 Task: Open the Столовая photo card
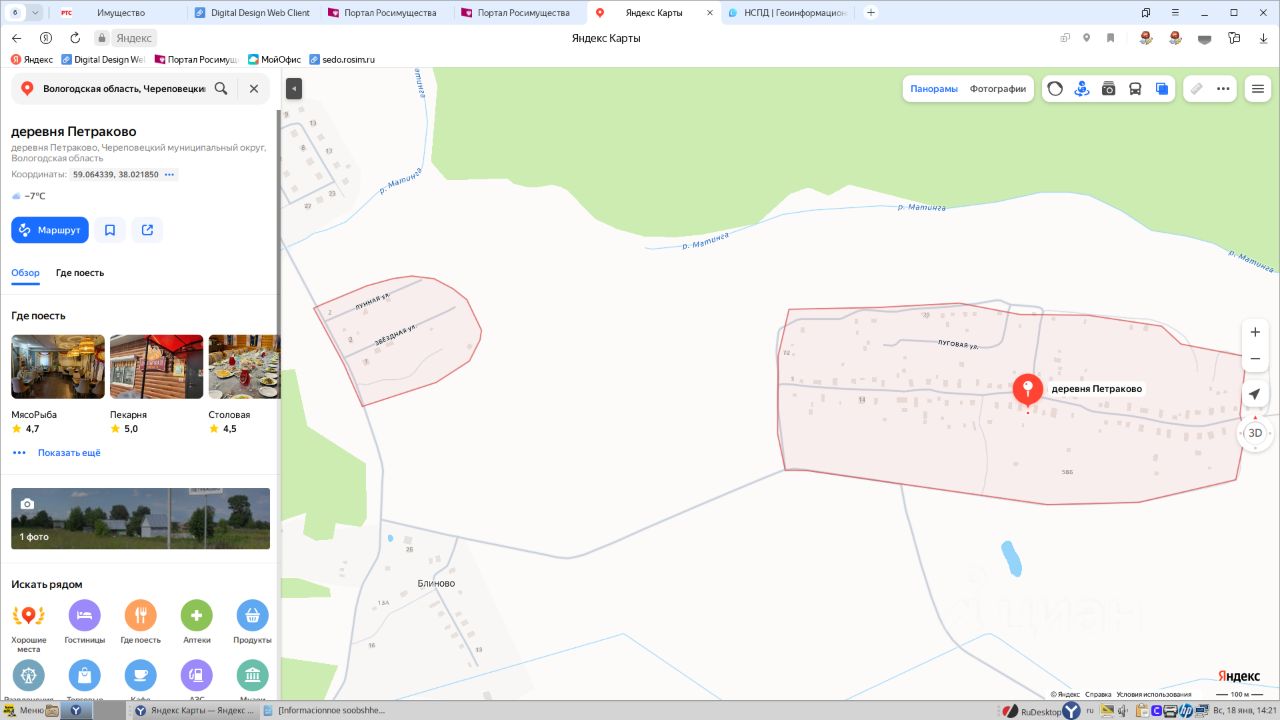click(x=243, y=367)
